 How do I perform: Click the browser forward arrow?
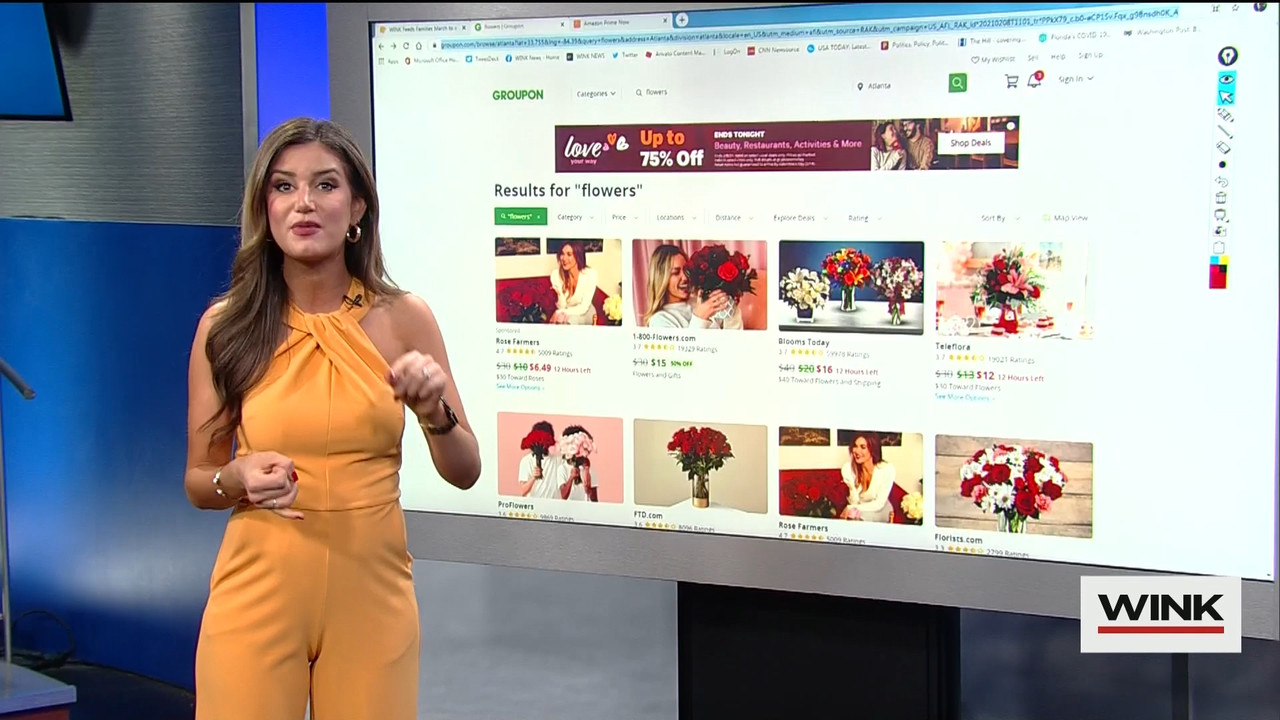pyautogui.click(x=393, y=46)
